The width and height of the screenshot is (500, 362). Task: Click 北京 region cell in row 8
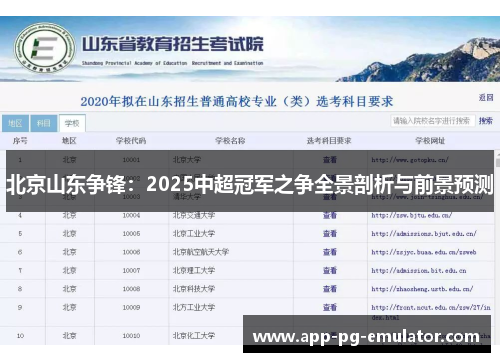pyautogui.click(x=69, y=289)
